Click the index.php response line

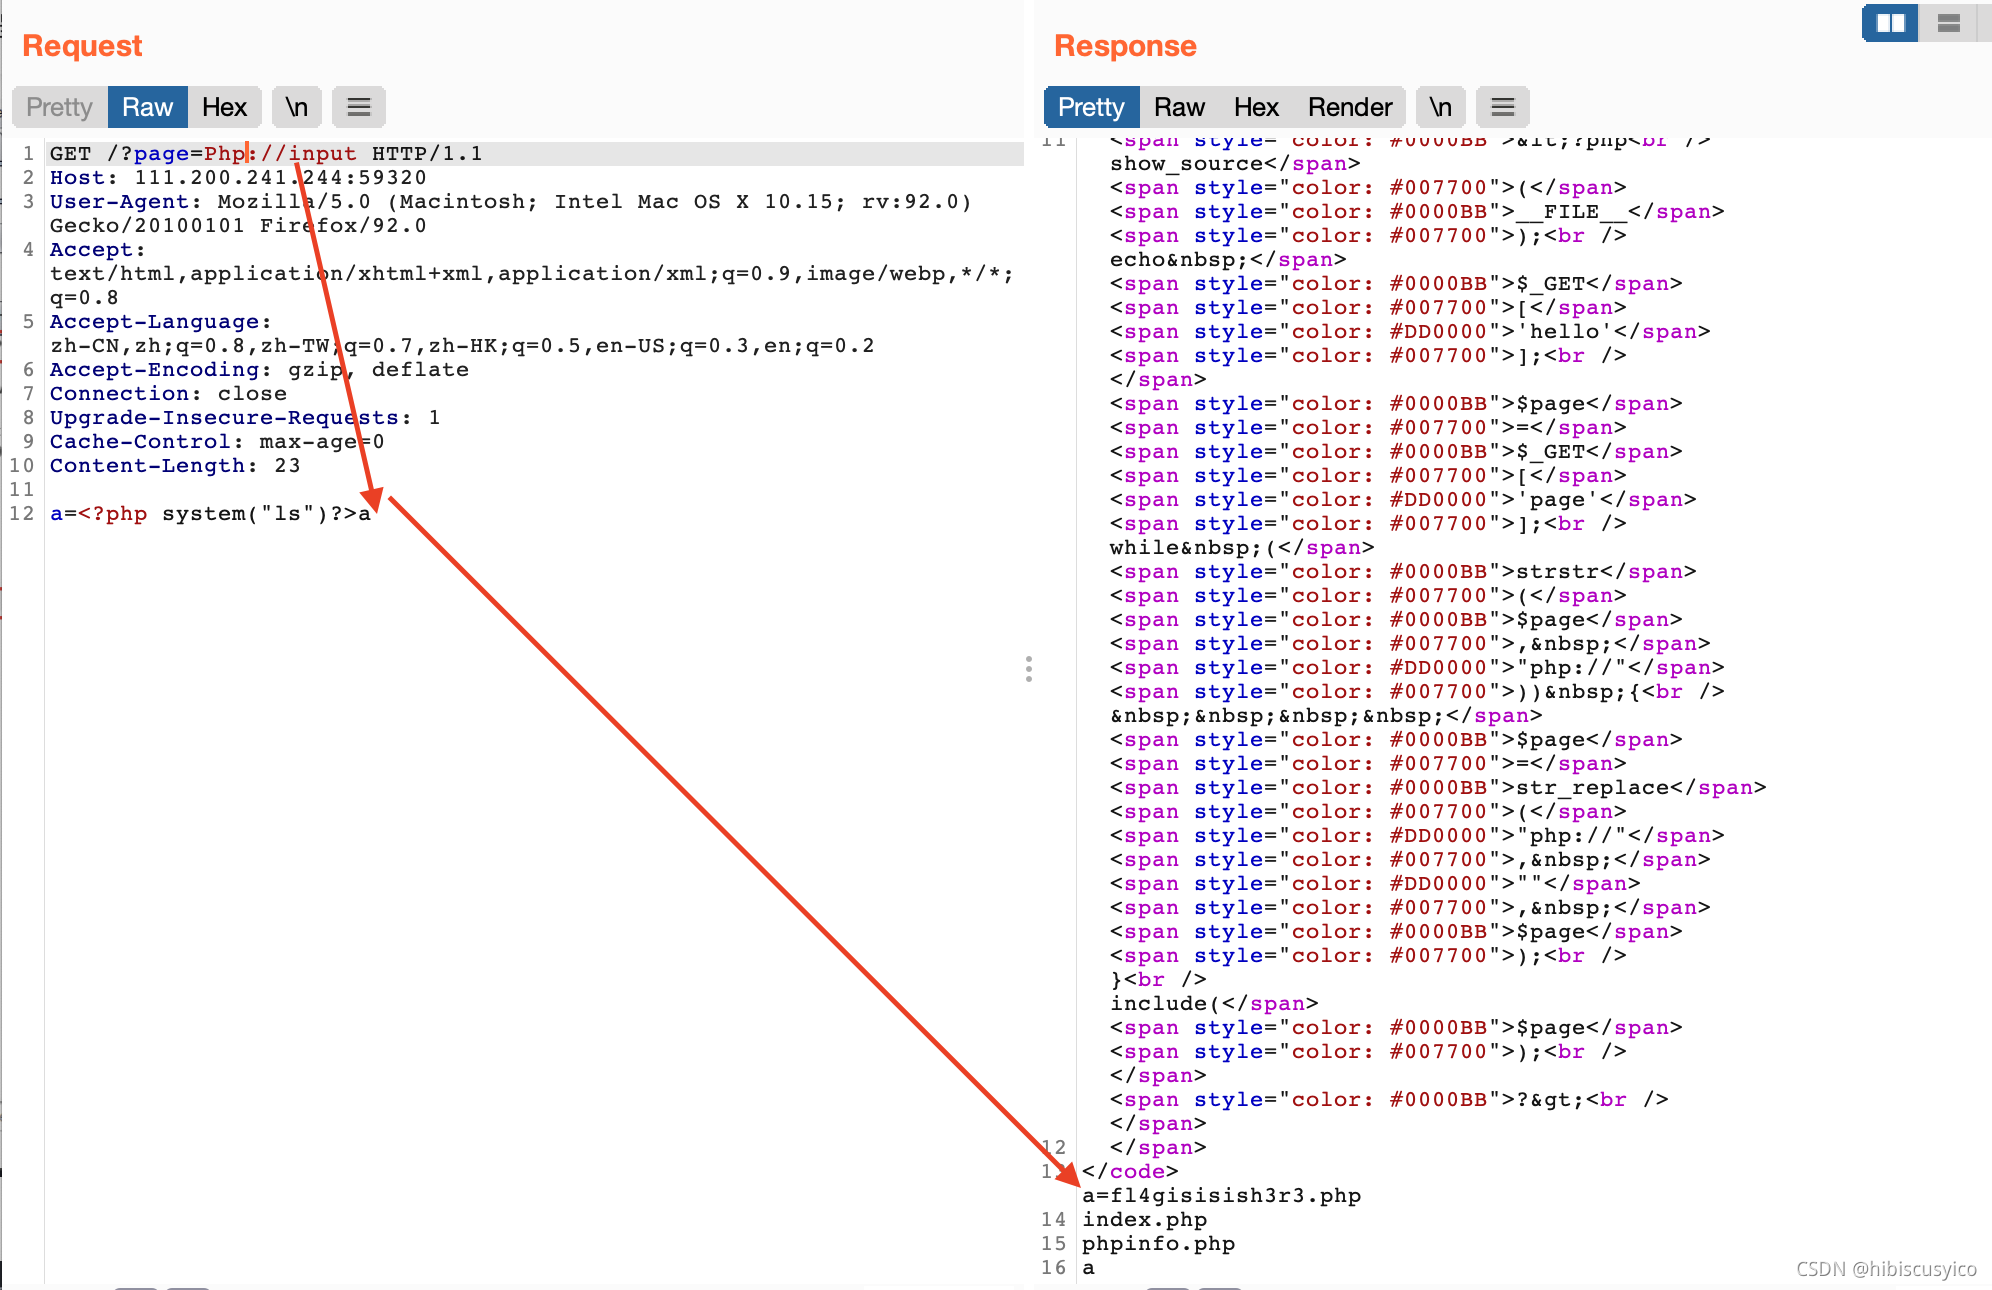coord(1144,1219)
